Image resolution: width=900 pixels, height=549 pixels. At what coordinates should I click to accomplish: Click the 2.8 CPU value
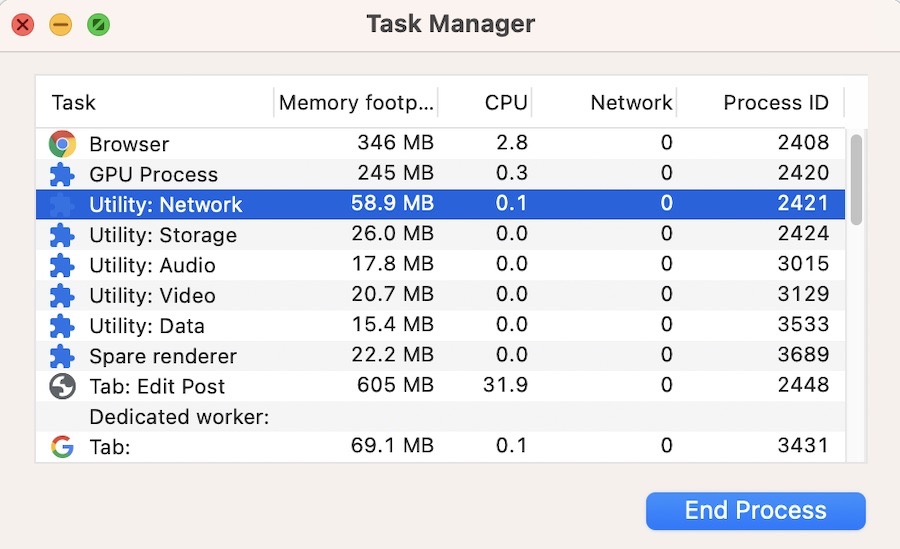[x=511, y=142]
